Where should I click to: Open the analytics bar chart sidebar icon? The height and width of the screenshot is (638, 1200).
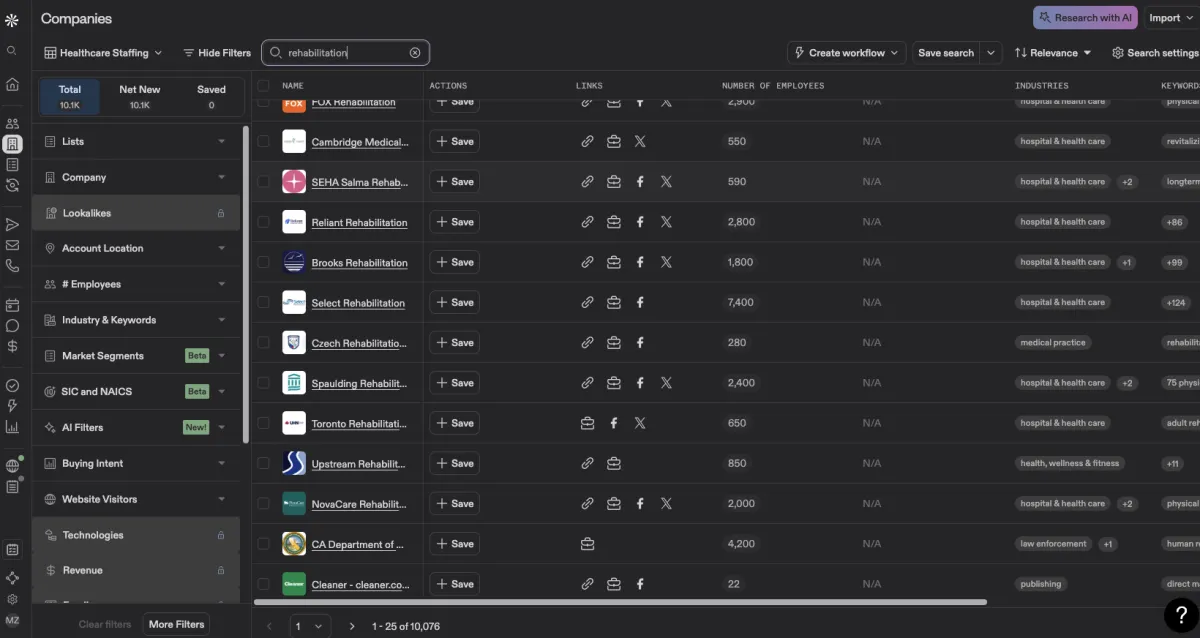12,427
